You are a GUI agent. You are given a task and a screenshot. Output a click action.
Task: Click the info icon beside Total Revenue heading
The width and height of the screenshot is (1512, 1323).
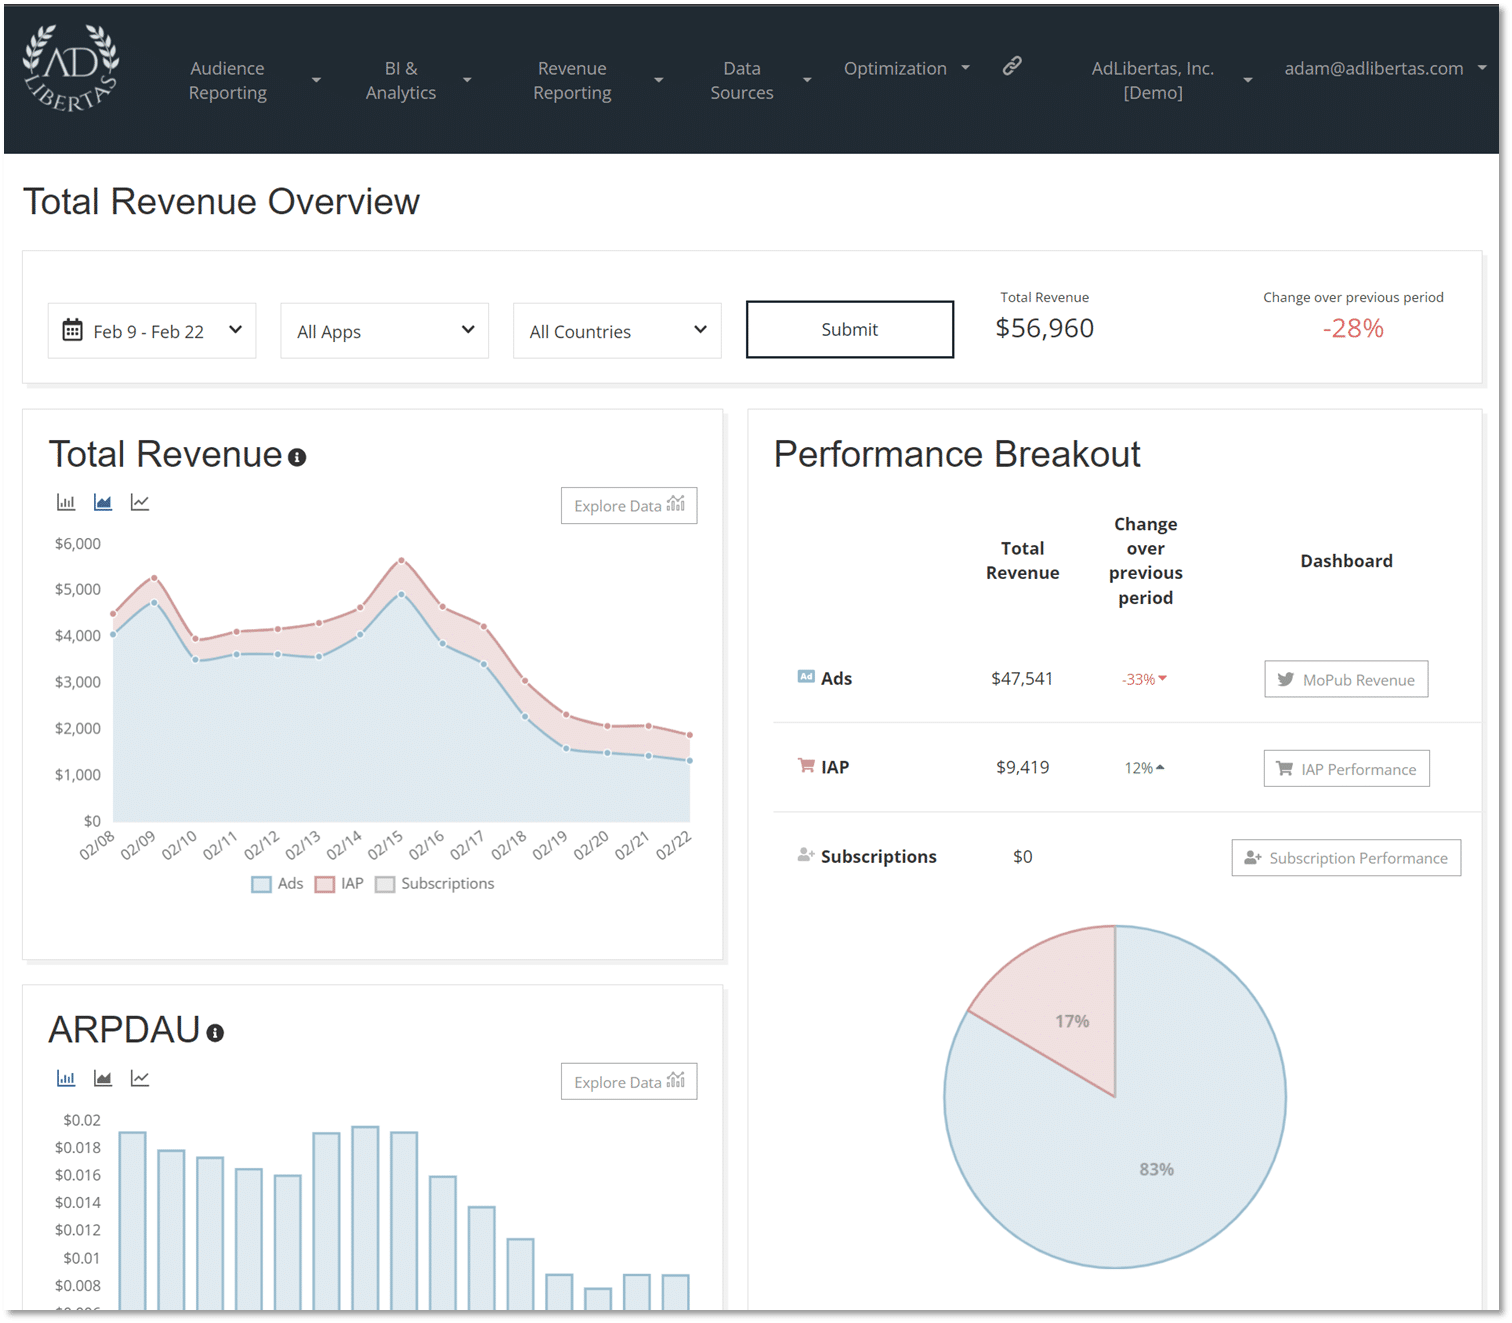297,457
